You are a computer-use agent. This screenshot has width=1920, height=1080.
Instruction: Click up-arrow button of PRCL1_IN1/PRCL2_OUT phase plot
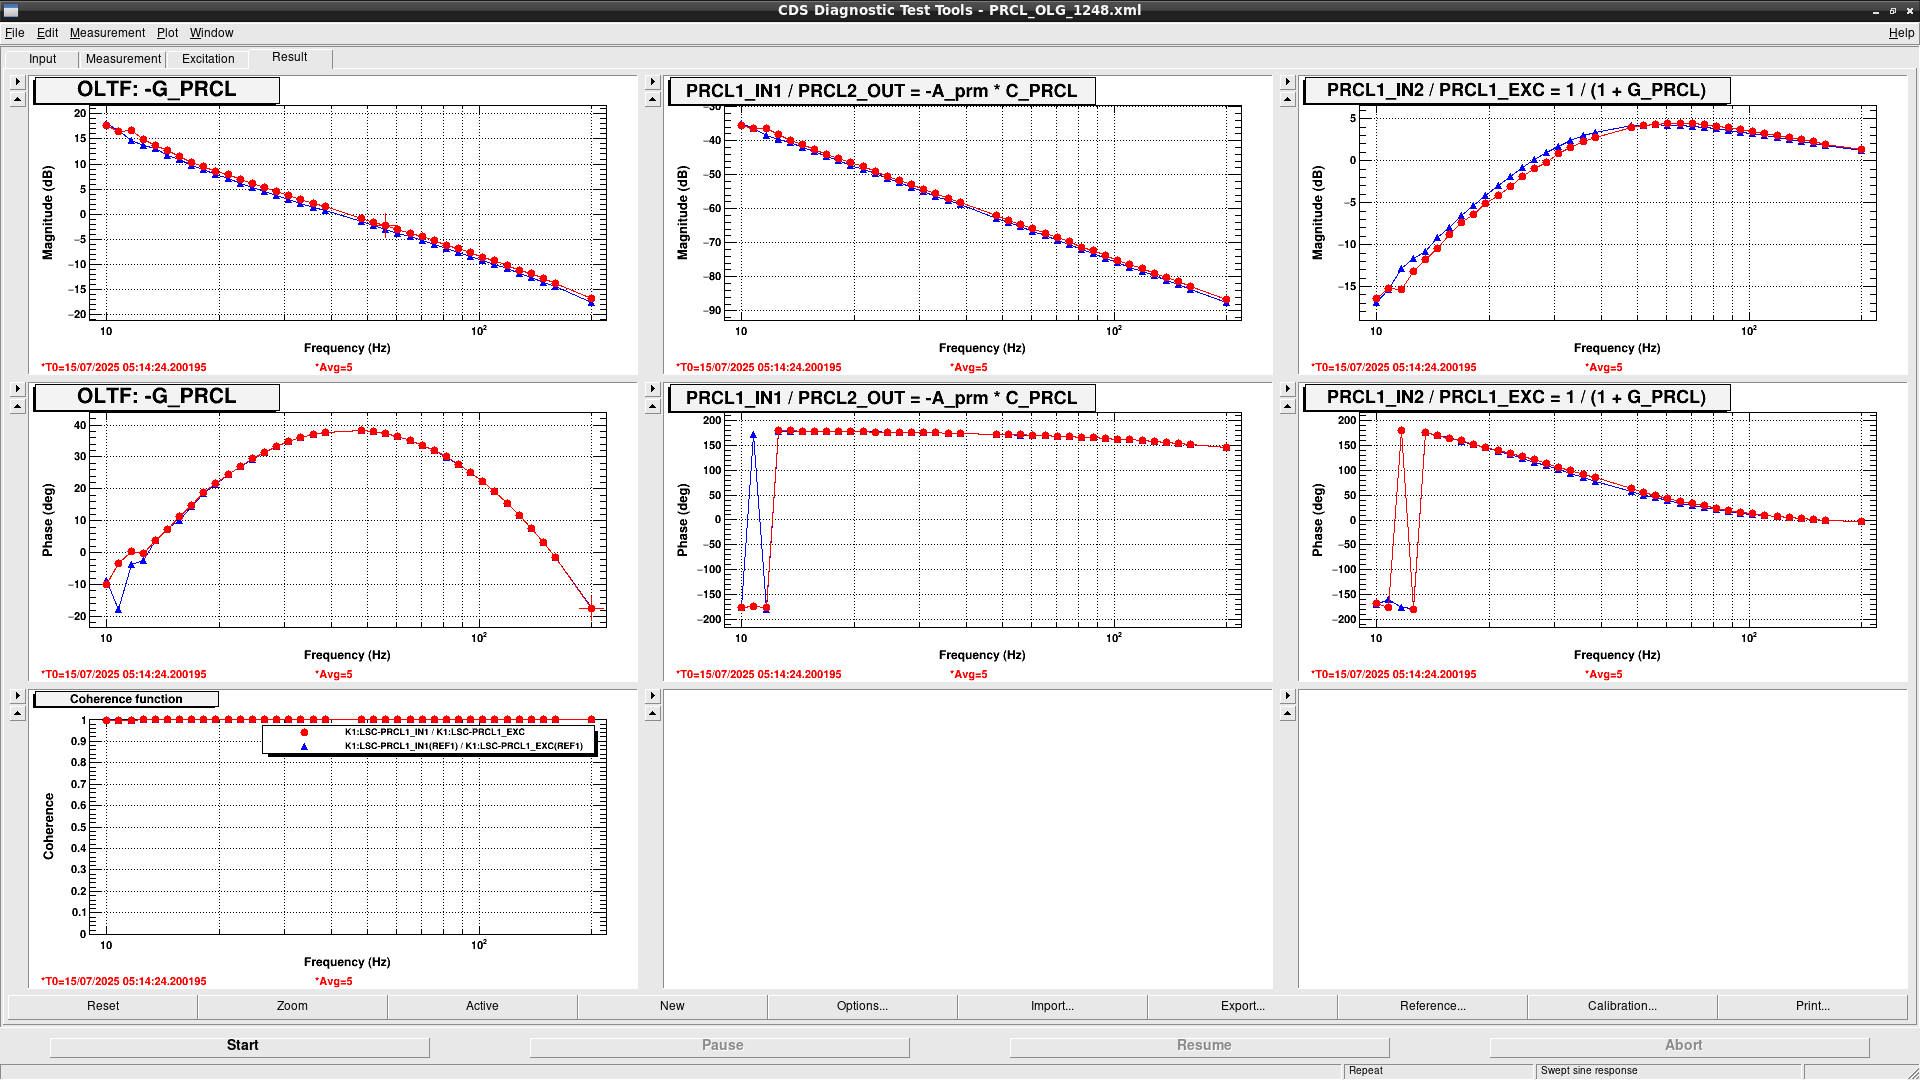click(652, 406)
